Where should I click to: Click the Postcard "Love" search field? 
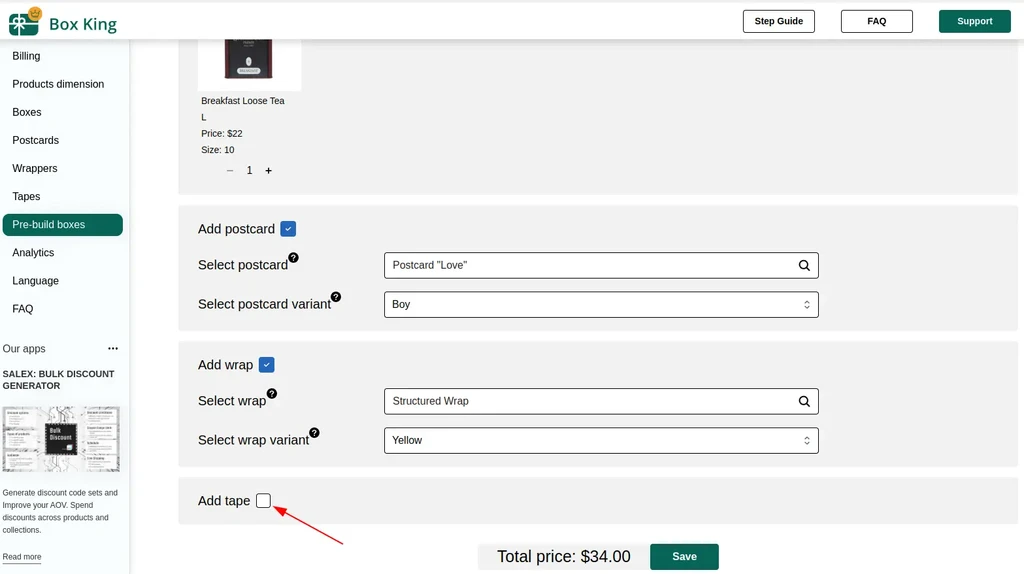point(601,265)
